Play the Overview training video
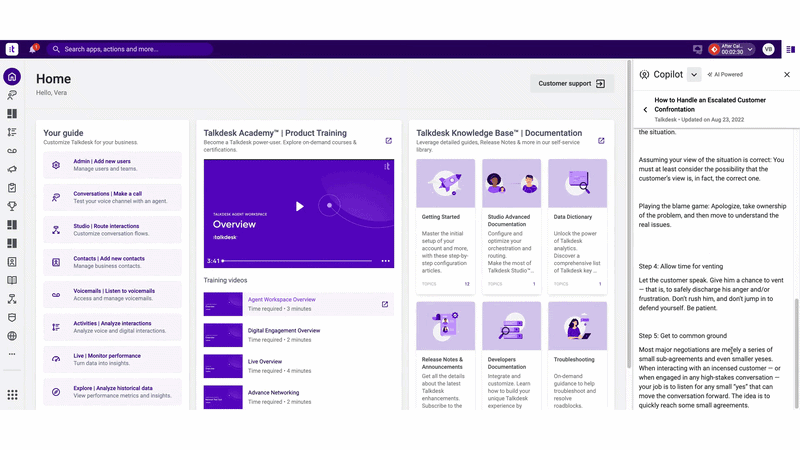This screenshot has width=800, height=450. point(299,206)
